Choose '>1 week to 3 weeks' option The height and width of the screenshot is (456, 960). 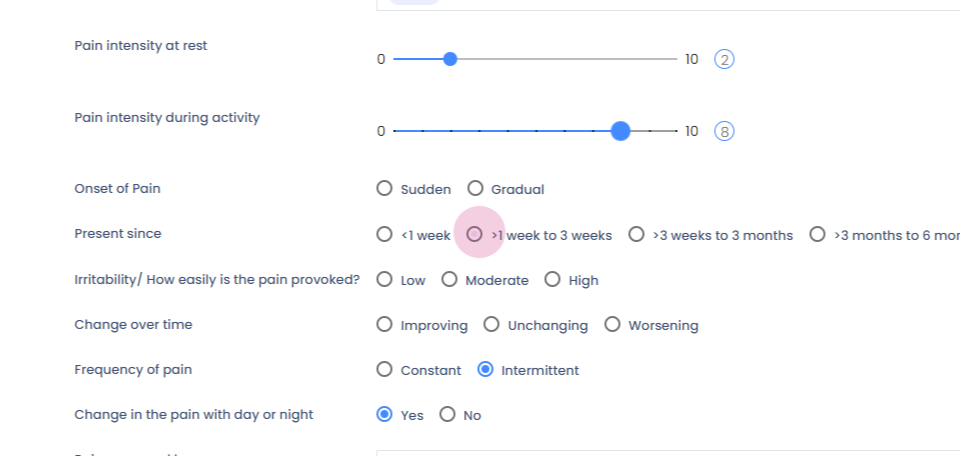coord(475,234)
